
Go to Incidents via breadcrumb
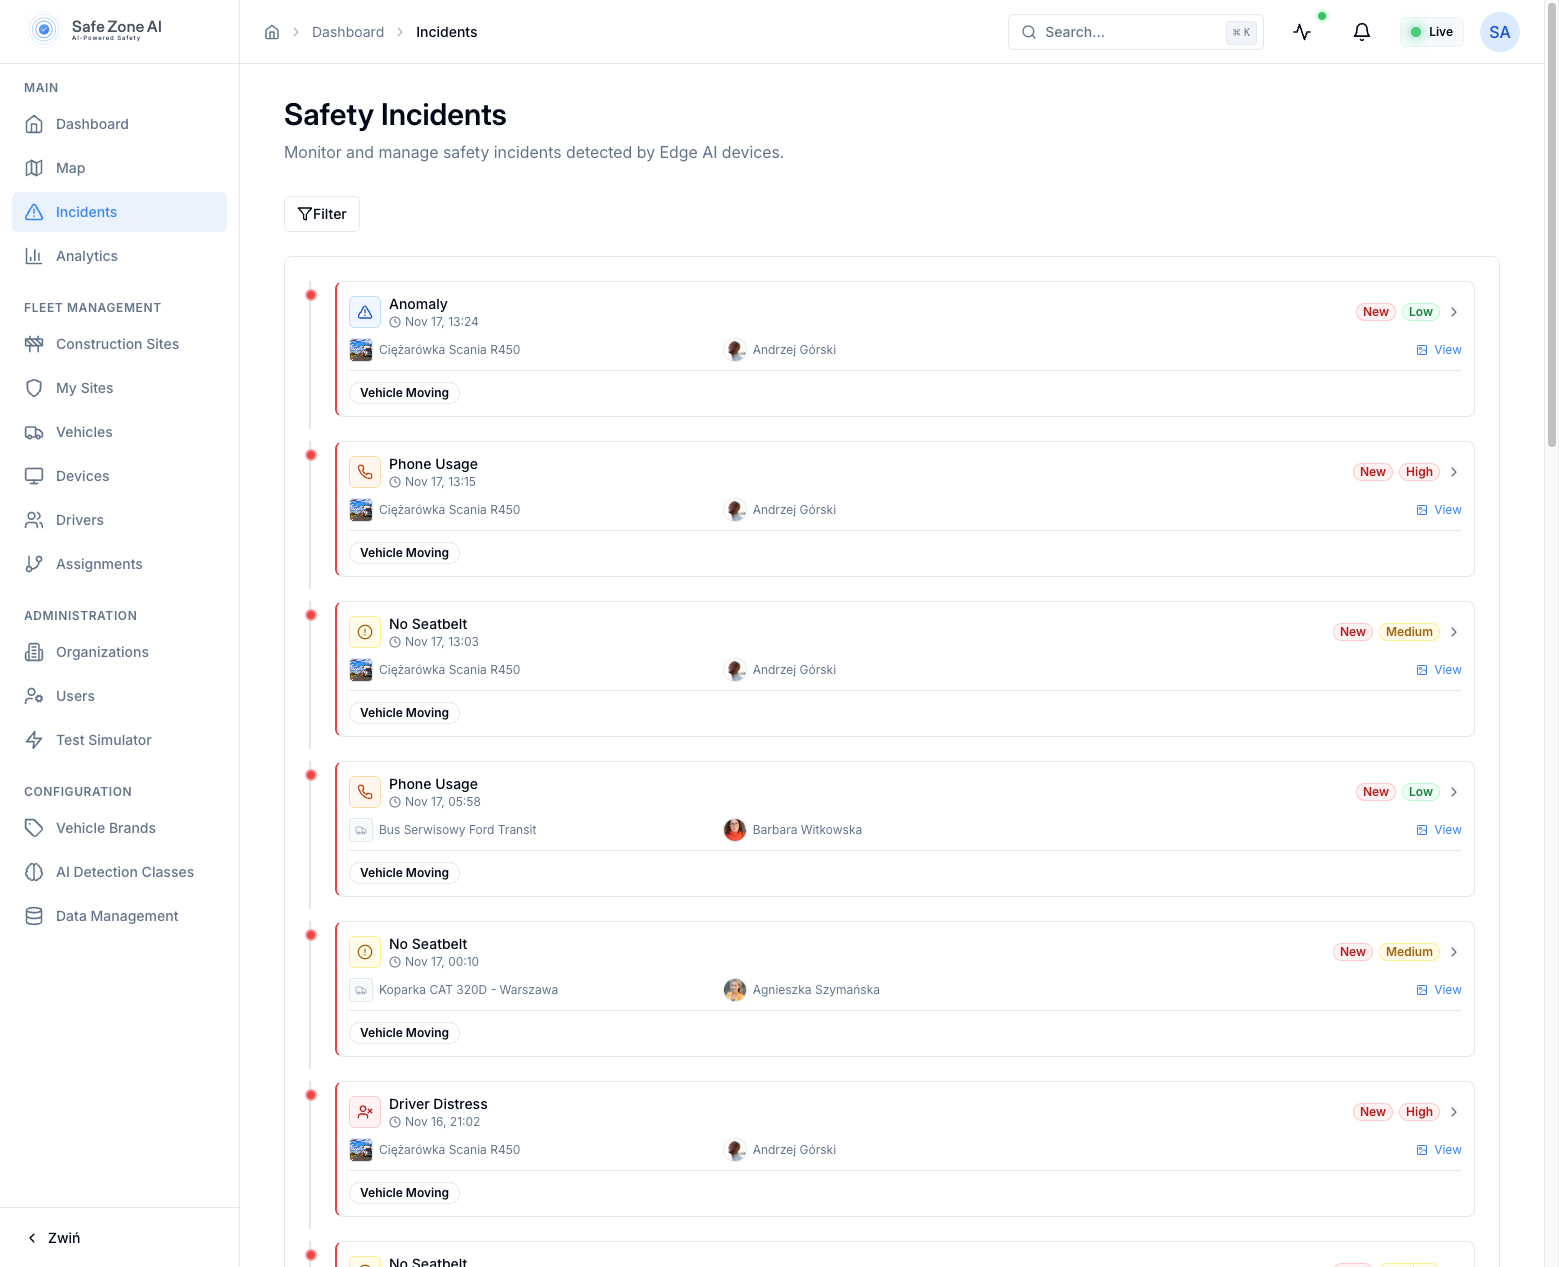(x=446, y=31)
